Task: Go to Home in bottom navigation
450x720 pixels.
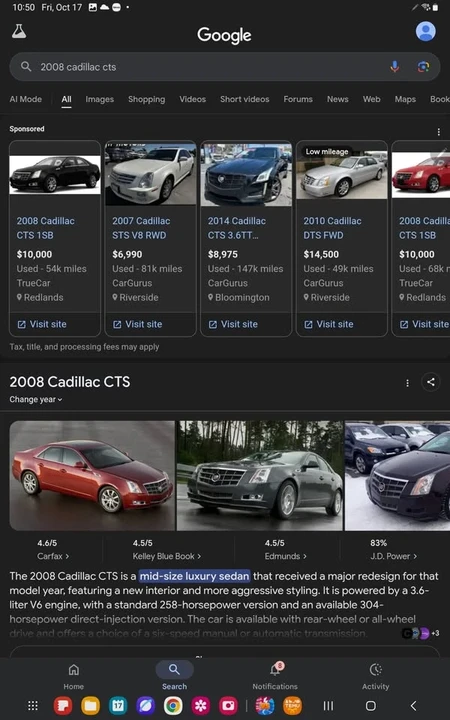Action: coord(73,676)
